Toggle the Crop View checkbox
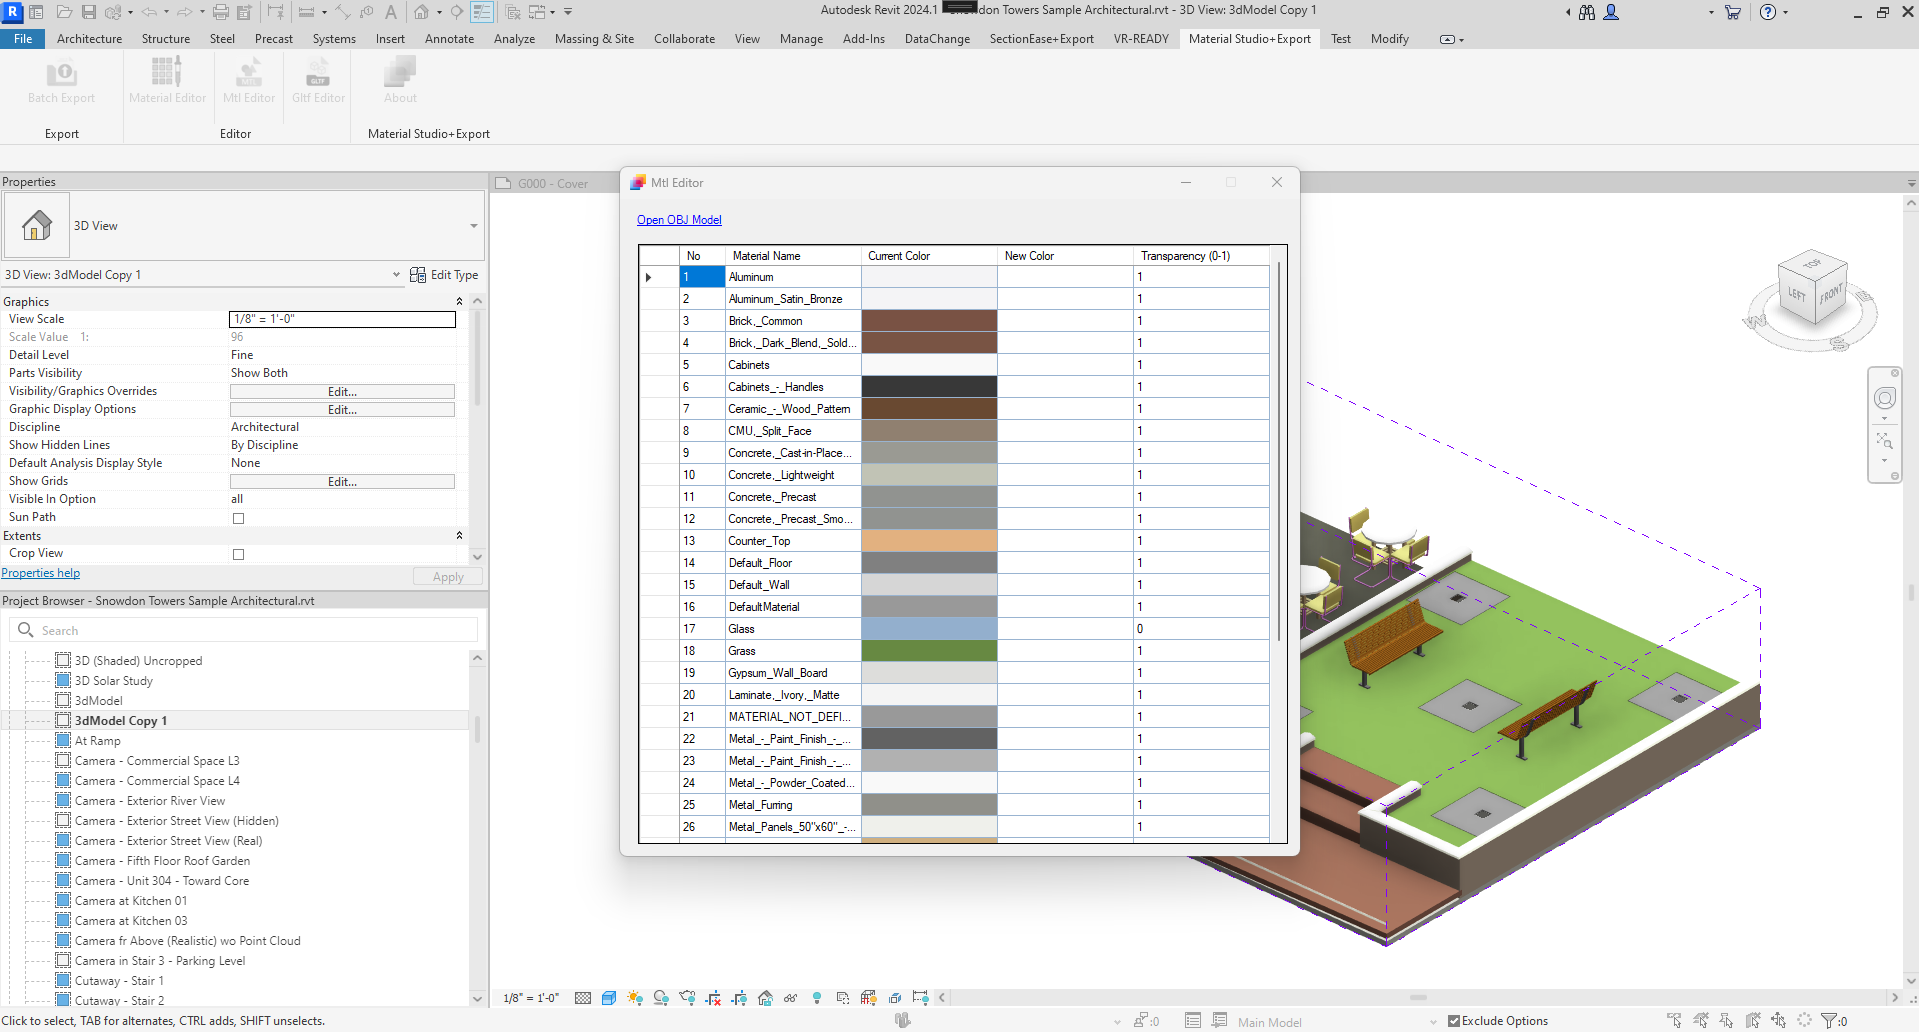The width and height of the screenshot is (1919, 1032). [x=238, y=554]
